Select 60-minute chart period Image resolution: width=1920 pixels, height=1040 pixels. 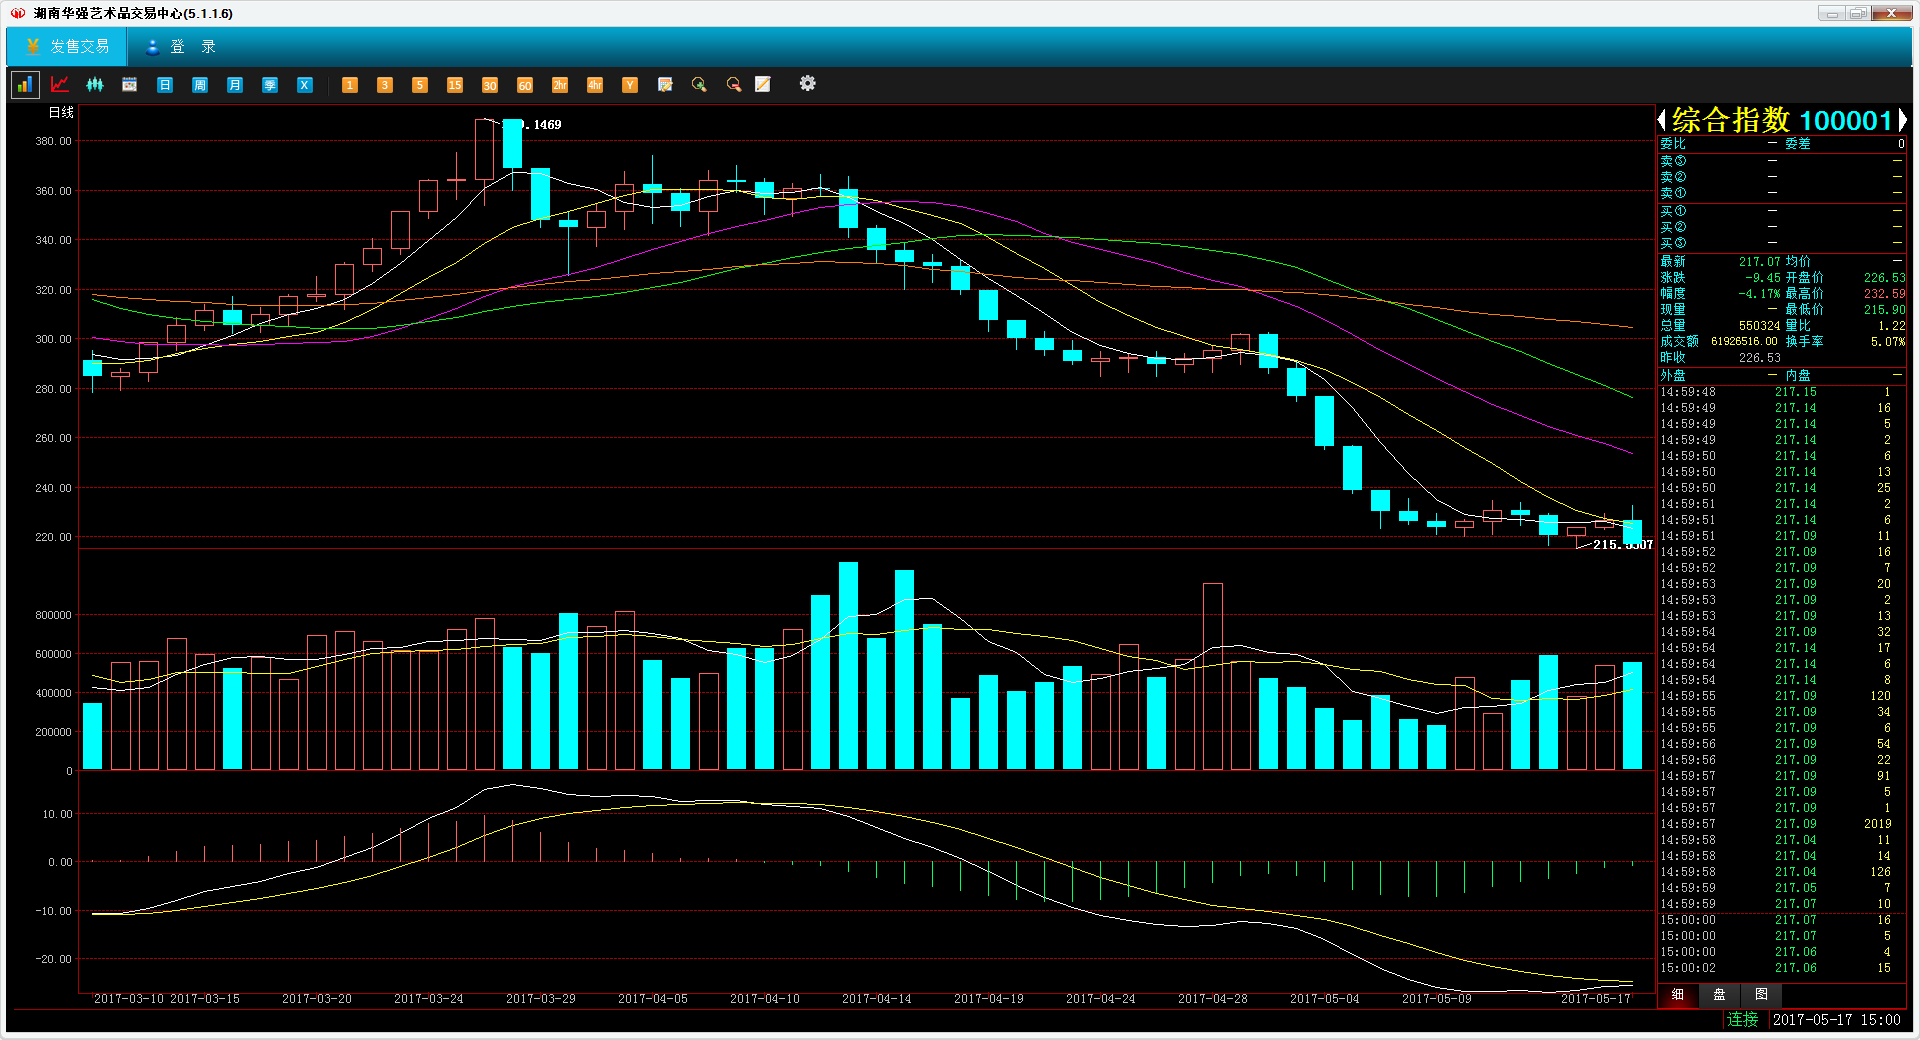coord(525,85)
